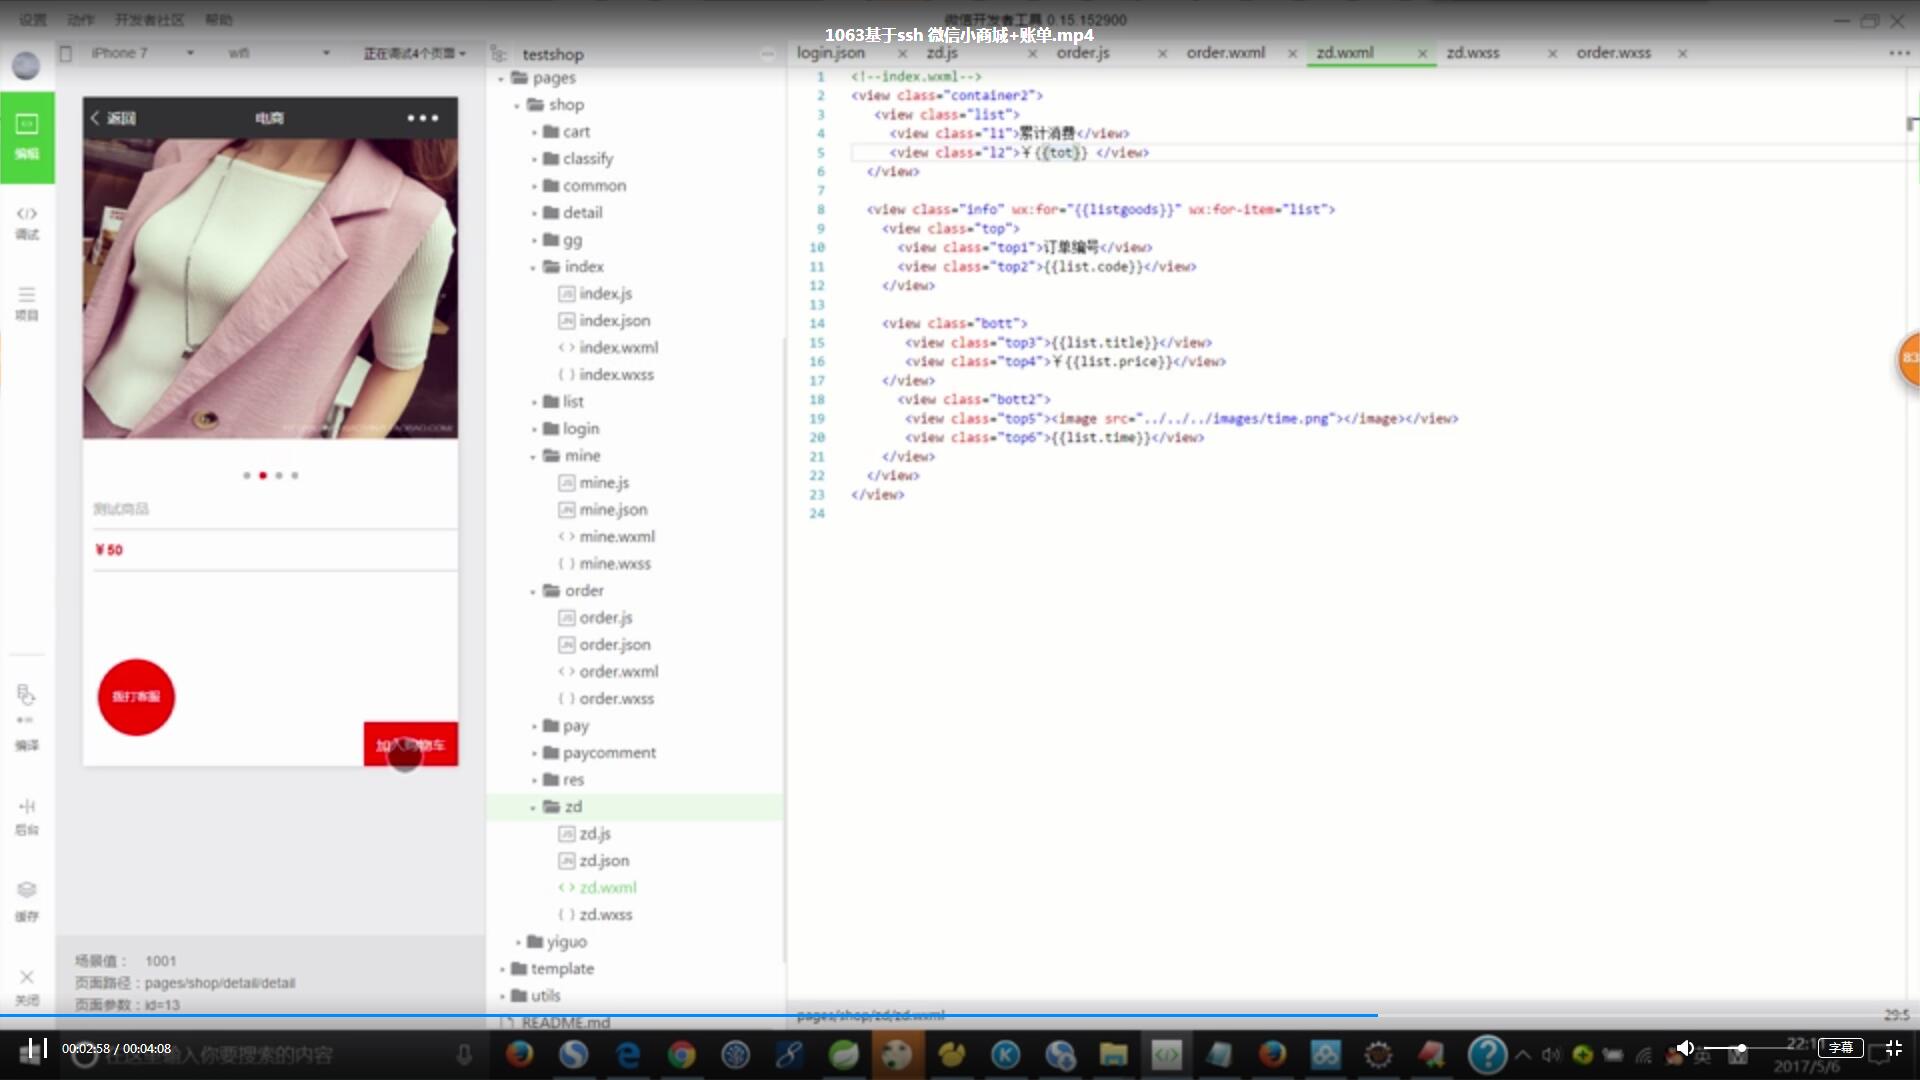The width and height of the screenshot is (1920, 1080).
Task: Collapse the mine folder
Action: pyautogui.click(x=534, y=456)
